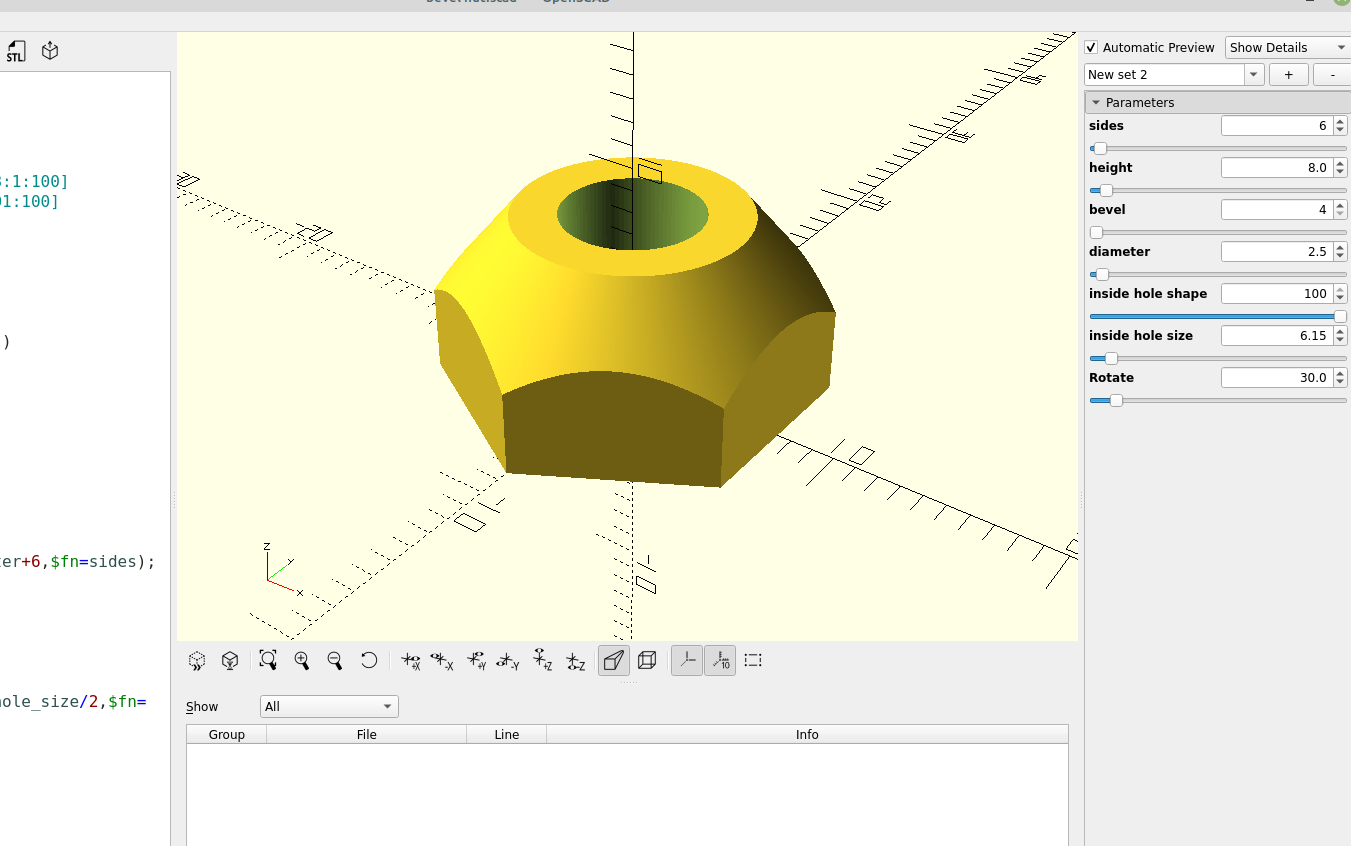
Task: Click the + button to add parameter set
Action: (1288, 74)
